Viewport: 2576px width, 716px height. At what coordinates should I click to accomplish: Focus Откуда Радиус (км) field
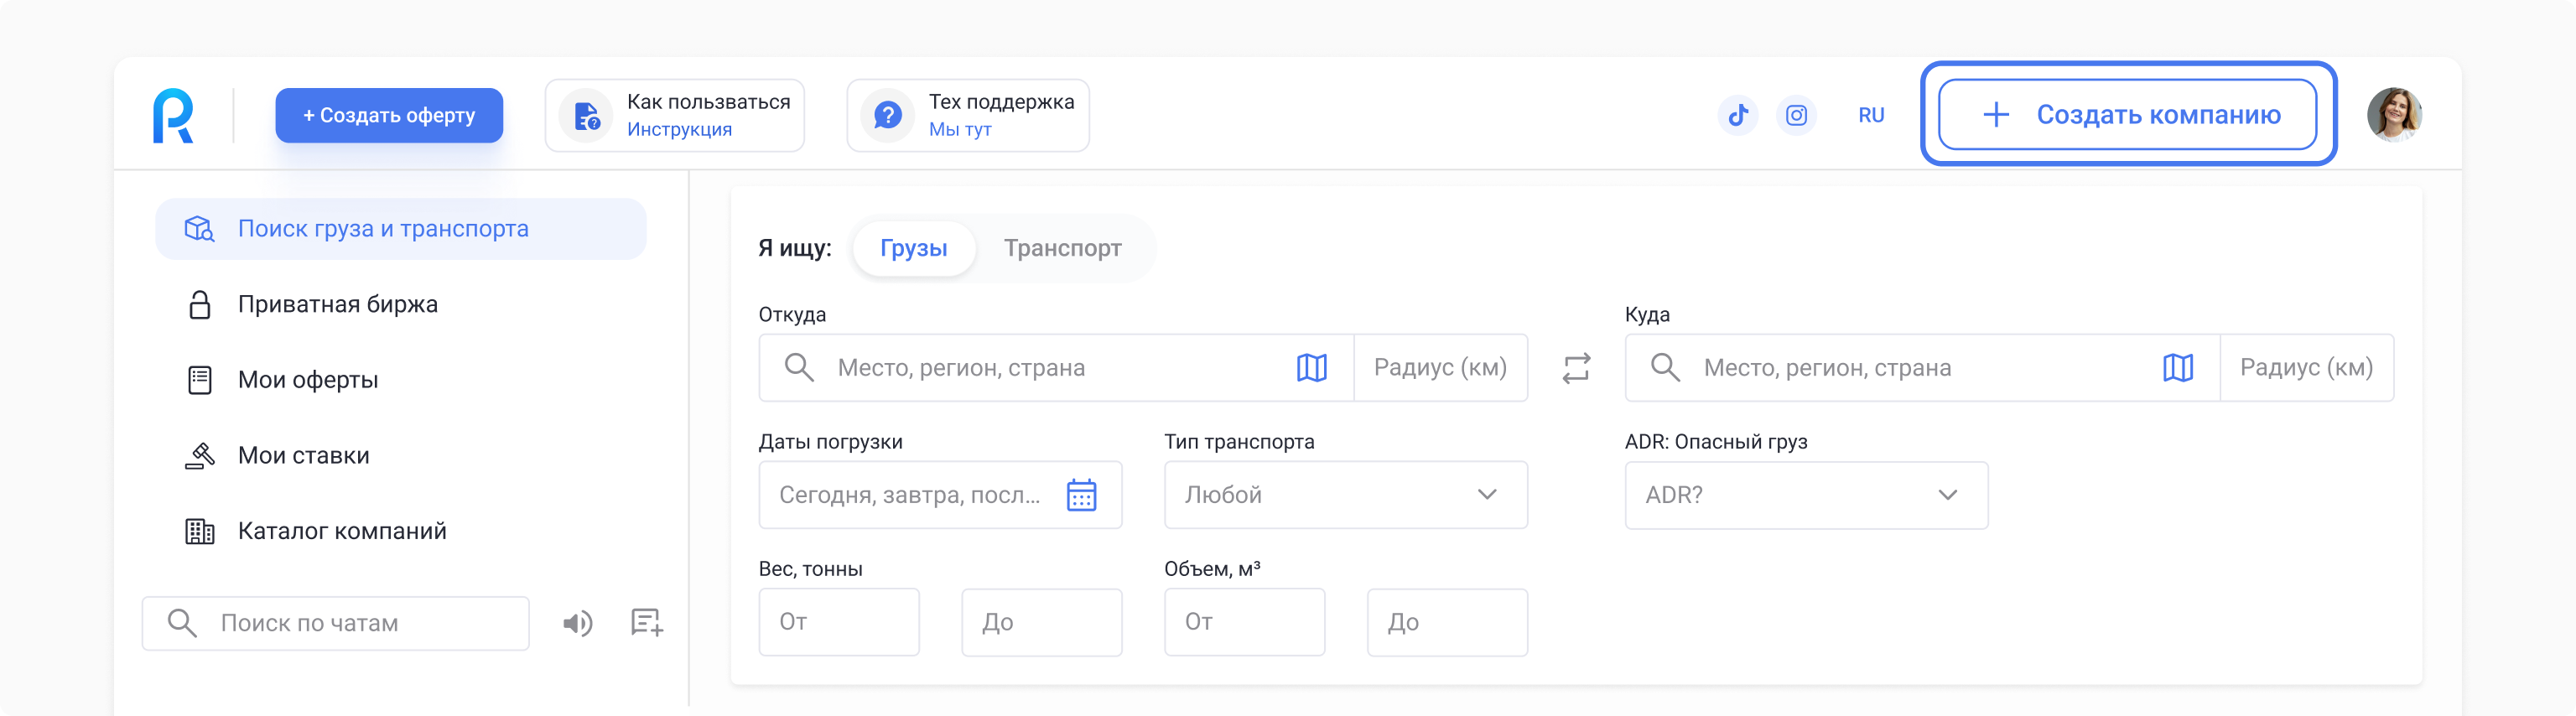[1440, 368]
